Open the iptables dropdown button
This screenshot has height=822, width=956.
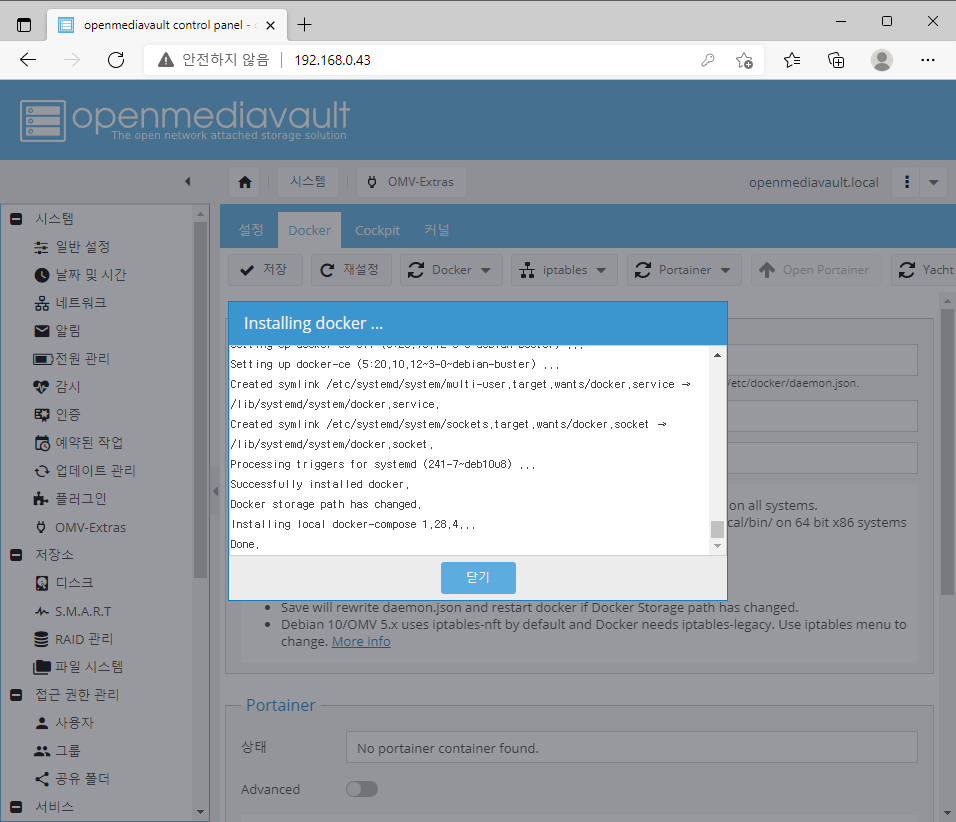[564, 270]
